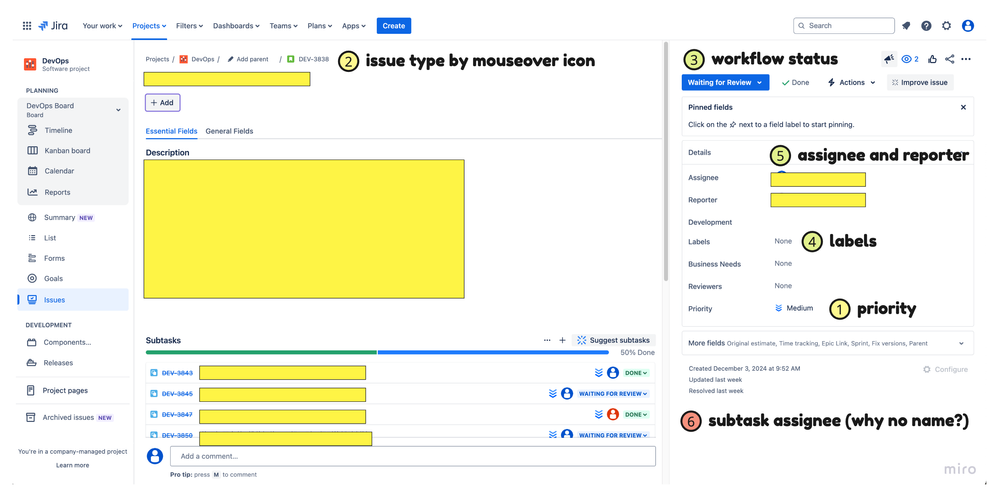Switch to the General Fields tab
Viewport: 999px width, 497px height.
click(229, 131)
